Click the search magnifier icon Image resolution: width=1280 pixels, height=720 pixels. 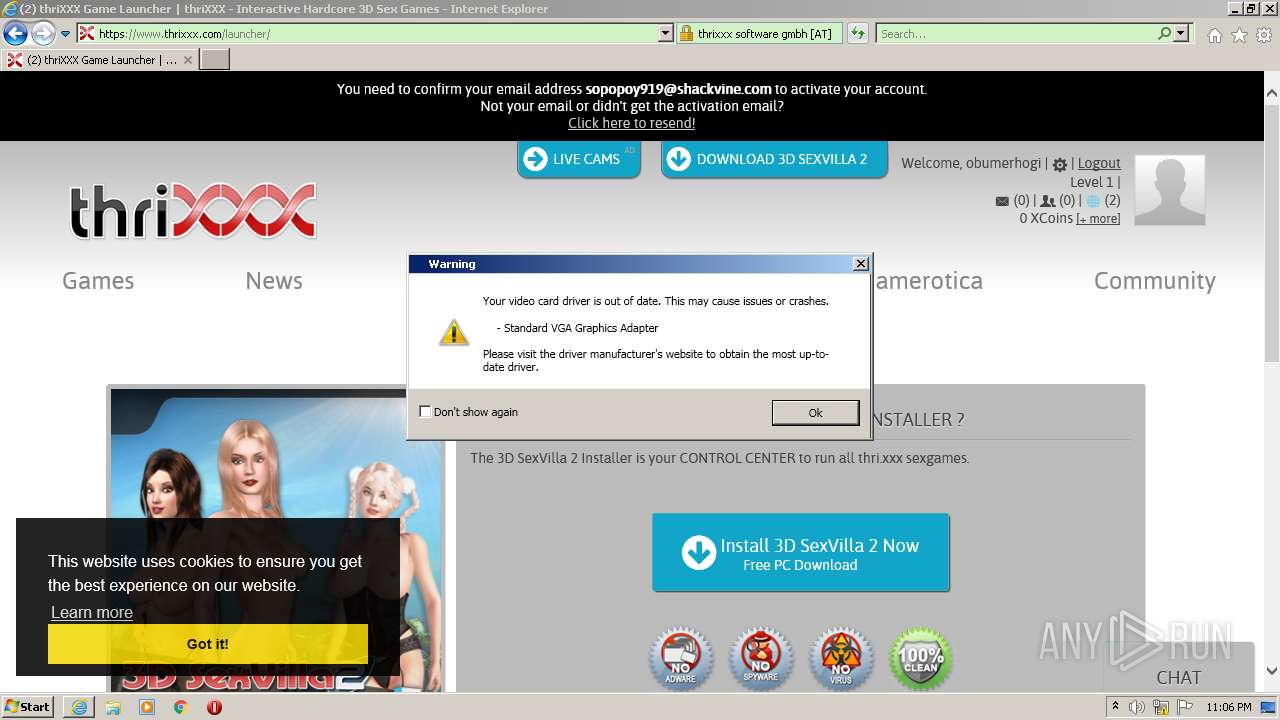click(1164, 34)
